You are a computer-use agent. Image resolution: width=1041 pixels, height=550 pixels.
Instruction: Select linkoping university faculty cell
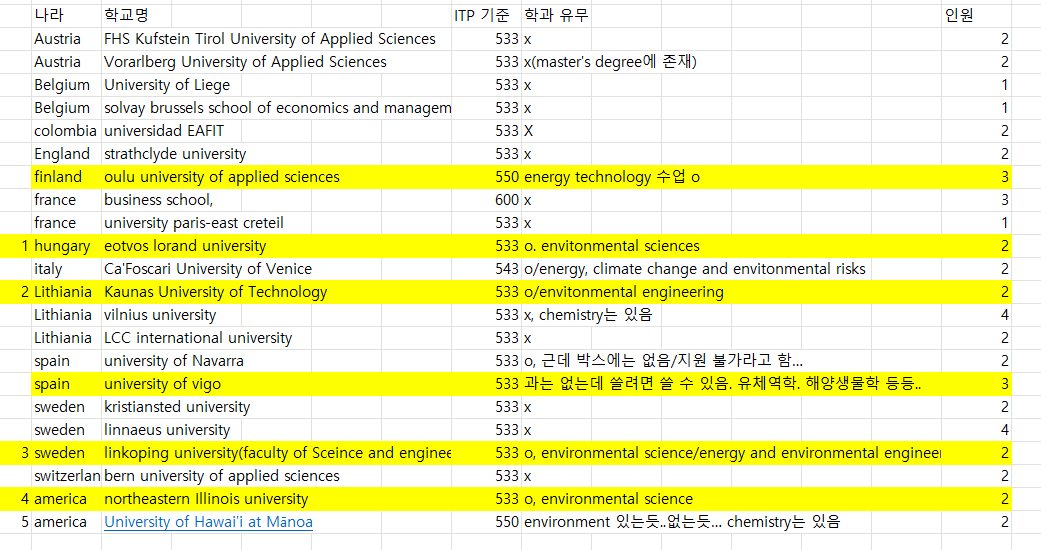pyautogui.click(x=278, y=453)
